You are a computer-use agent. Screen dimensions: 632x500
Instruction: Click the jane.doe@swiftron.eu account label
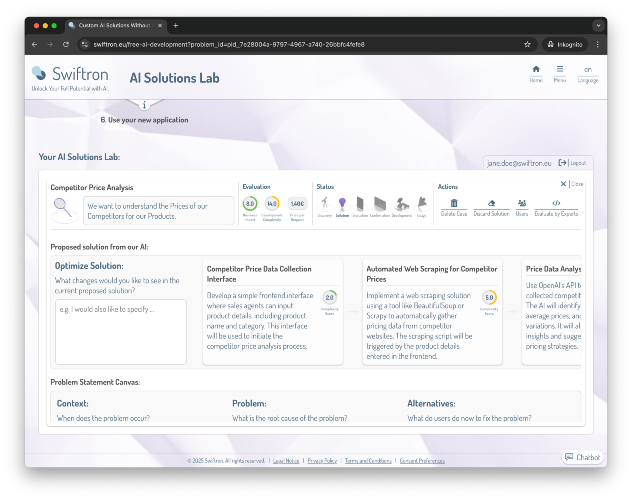[x=519, y=163]
